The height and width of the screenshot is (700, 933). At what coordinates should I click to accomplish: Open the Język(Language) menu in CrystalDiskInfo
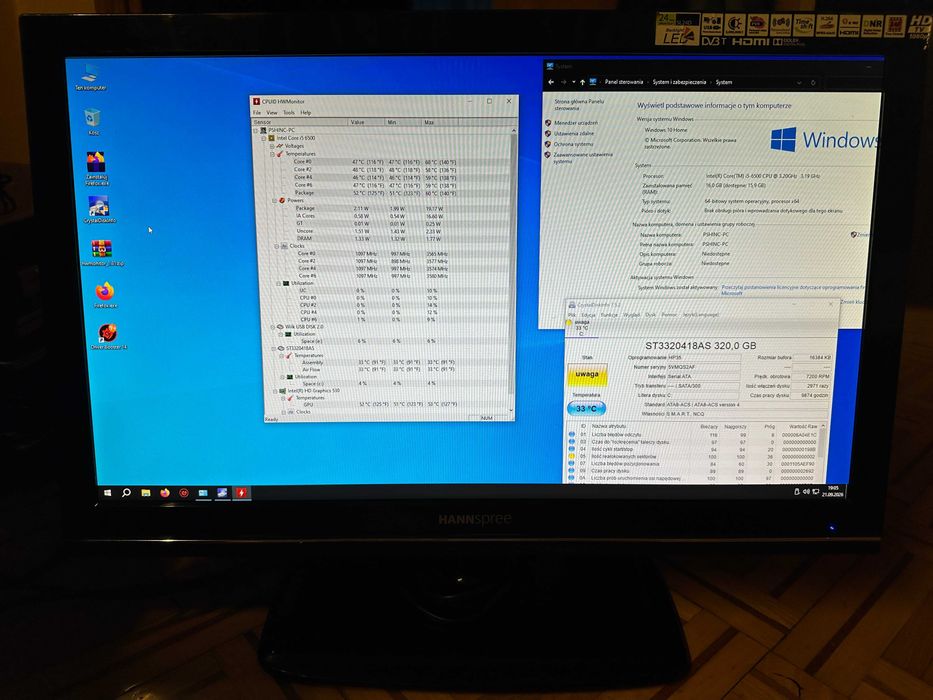[700, 314]
